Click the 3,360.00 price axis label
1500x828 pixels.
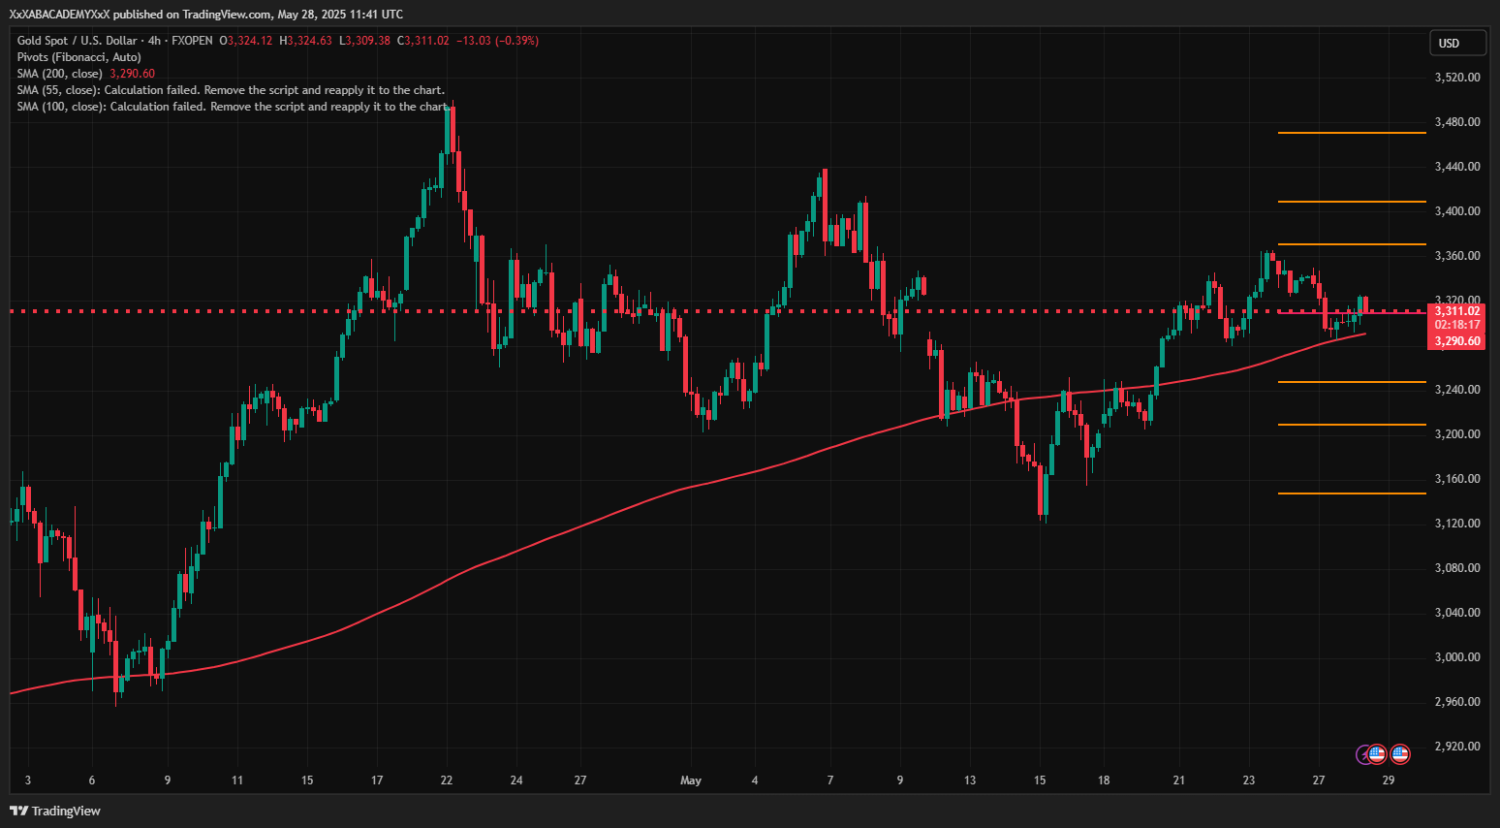1457,256
